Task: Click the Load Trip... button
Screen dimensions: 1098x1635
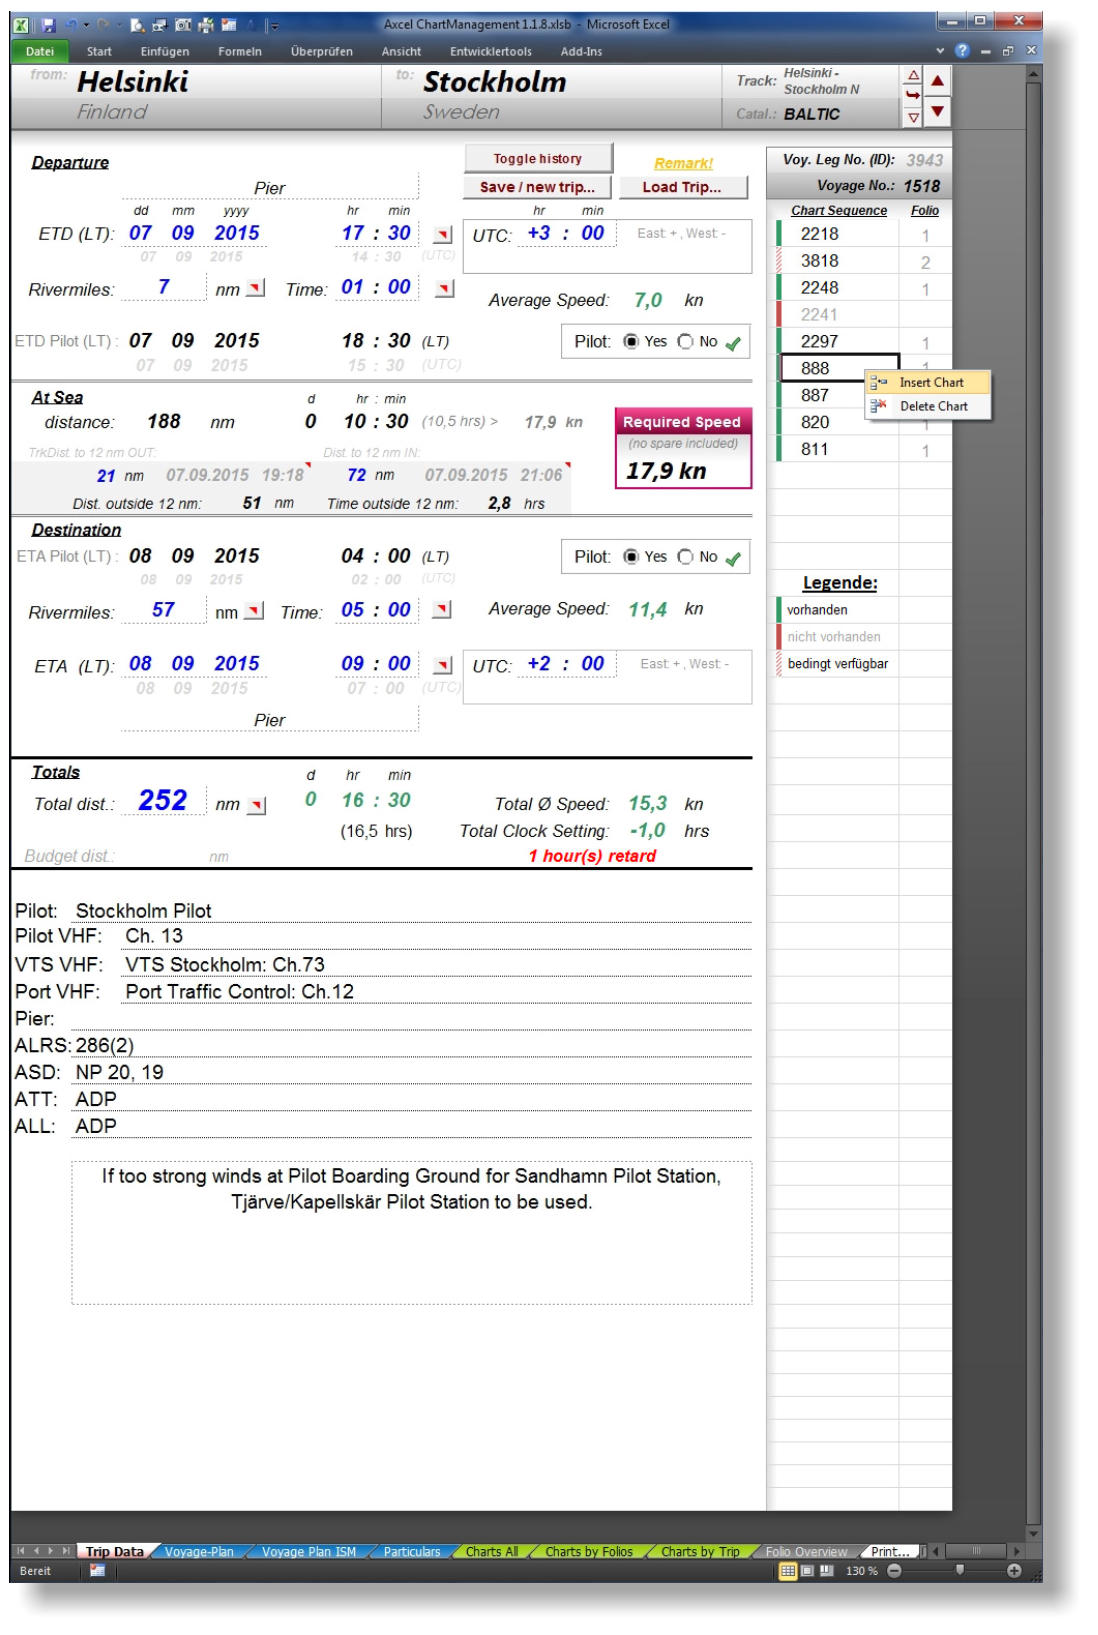Action: (x=681, y=187)
